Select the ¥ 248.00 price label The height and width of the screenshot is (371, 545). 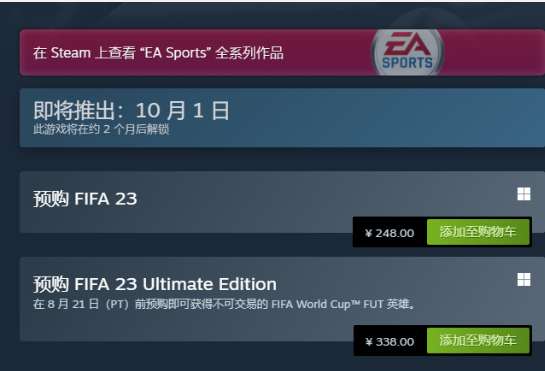pos(390,233)
